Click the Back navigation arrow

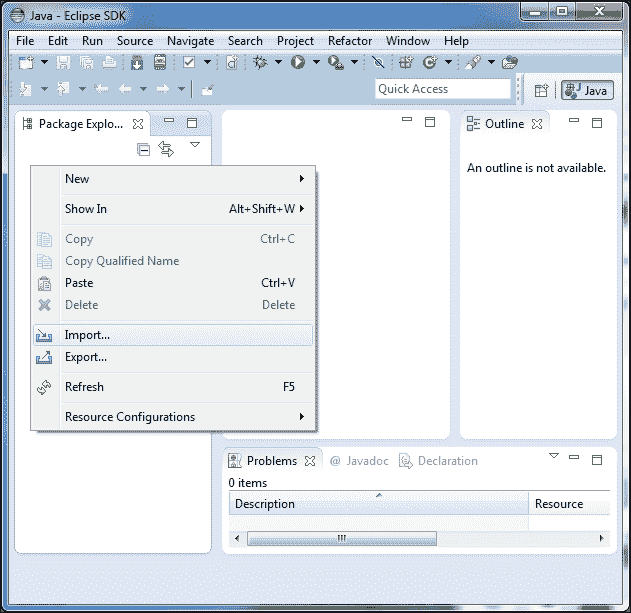click(125, 89)
